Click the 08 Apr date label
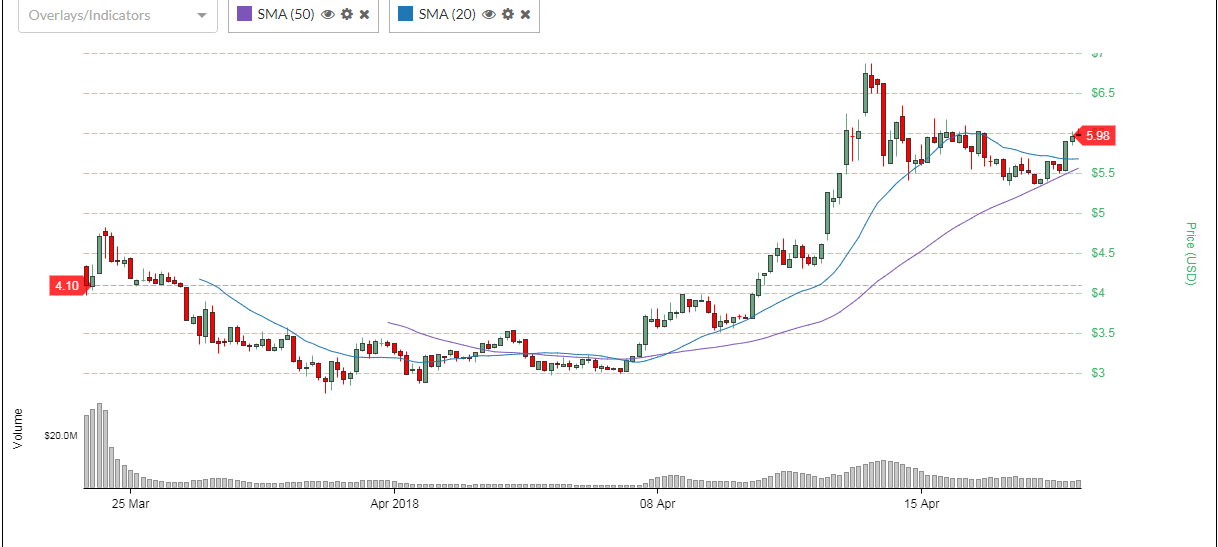The width and height of the screenshot is (1218, 547). [659, 503]
